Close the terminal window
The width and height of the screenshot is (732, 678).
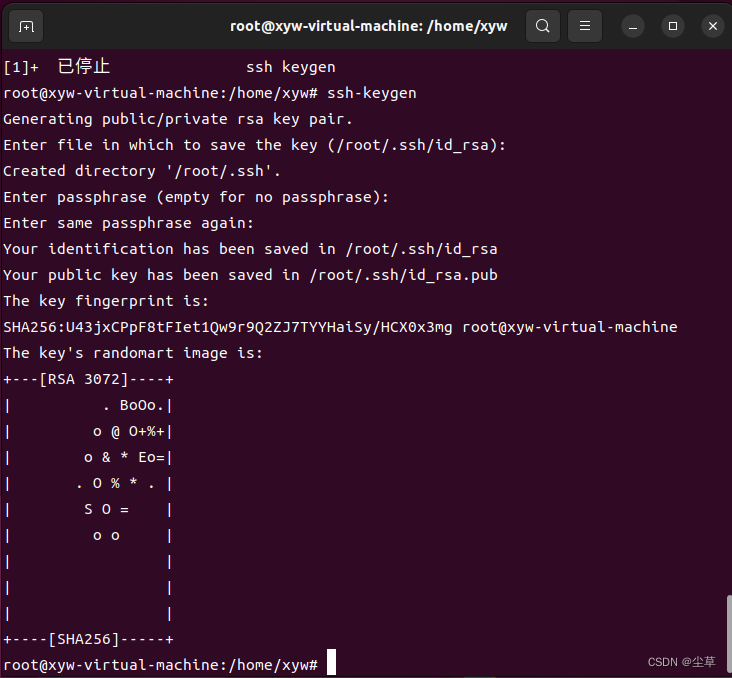712,26
